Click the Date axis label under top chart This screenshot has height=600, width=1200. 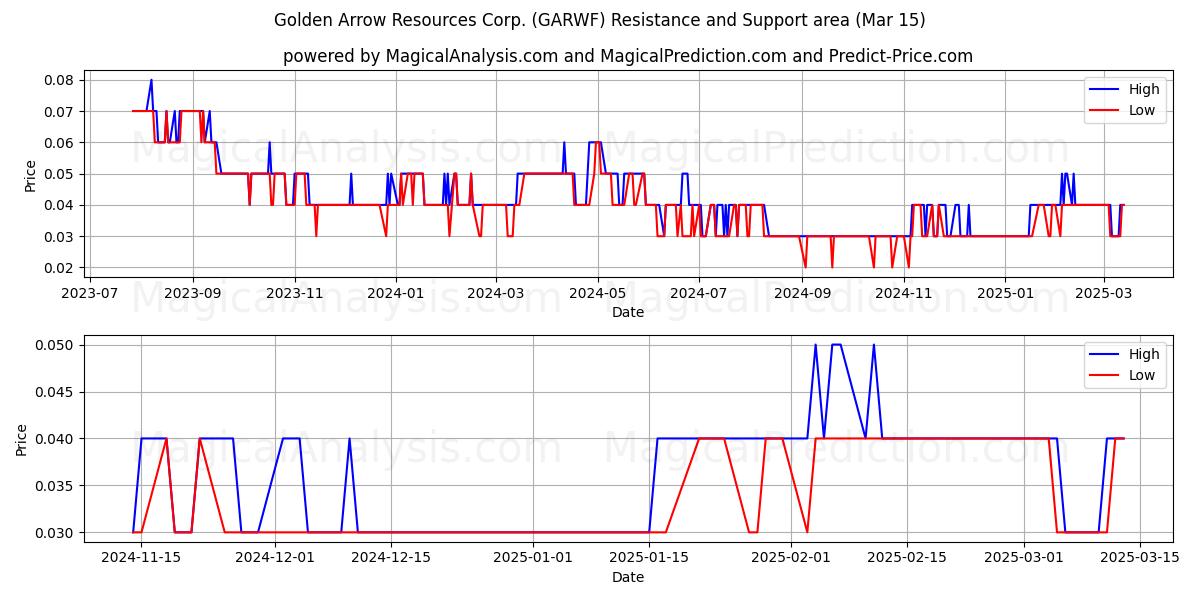click(628, 312)
